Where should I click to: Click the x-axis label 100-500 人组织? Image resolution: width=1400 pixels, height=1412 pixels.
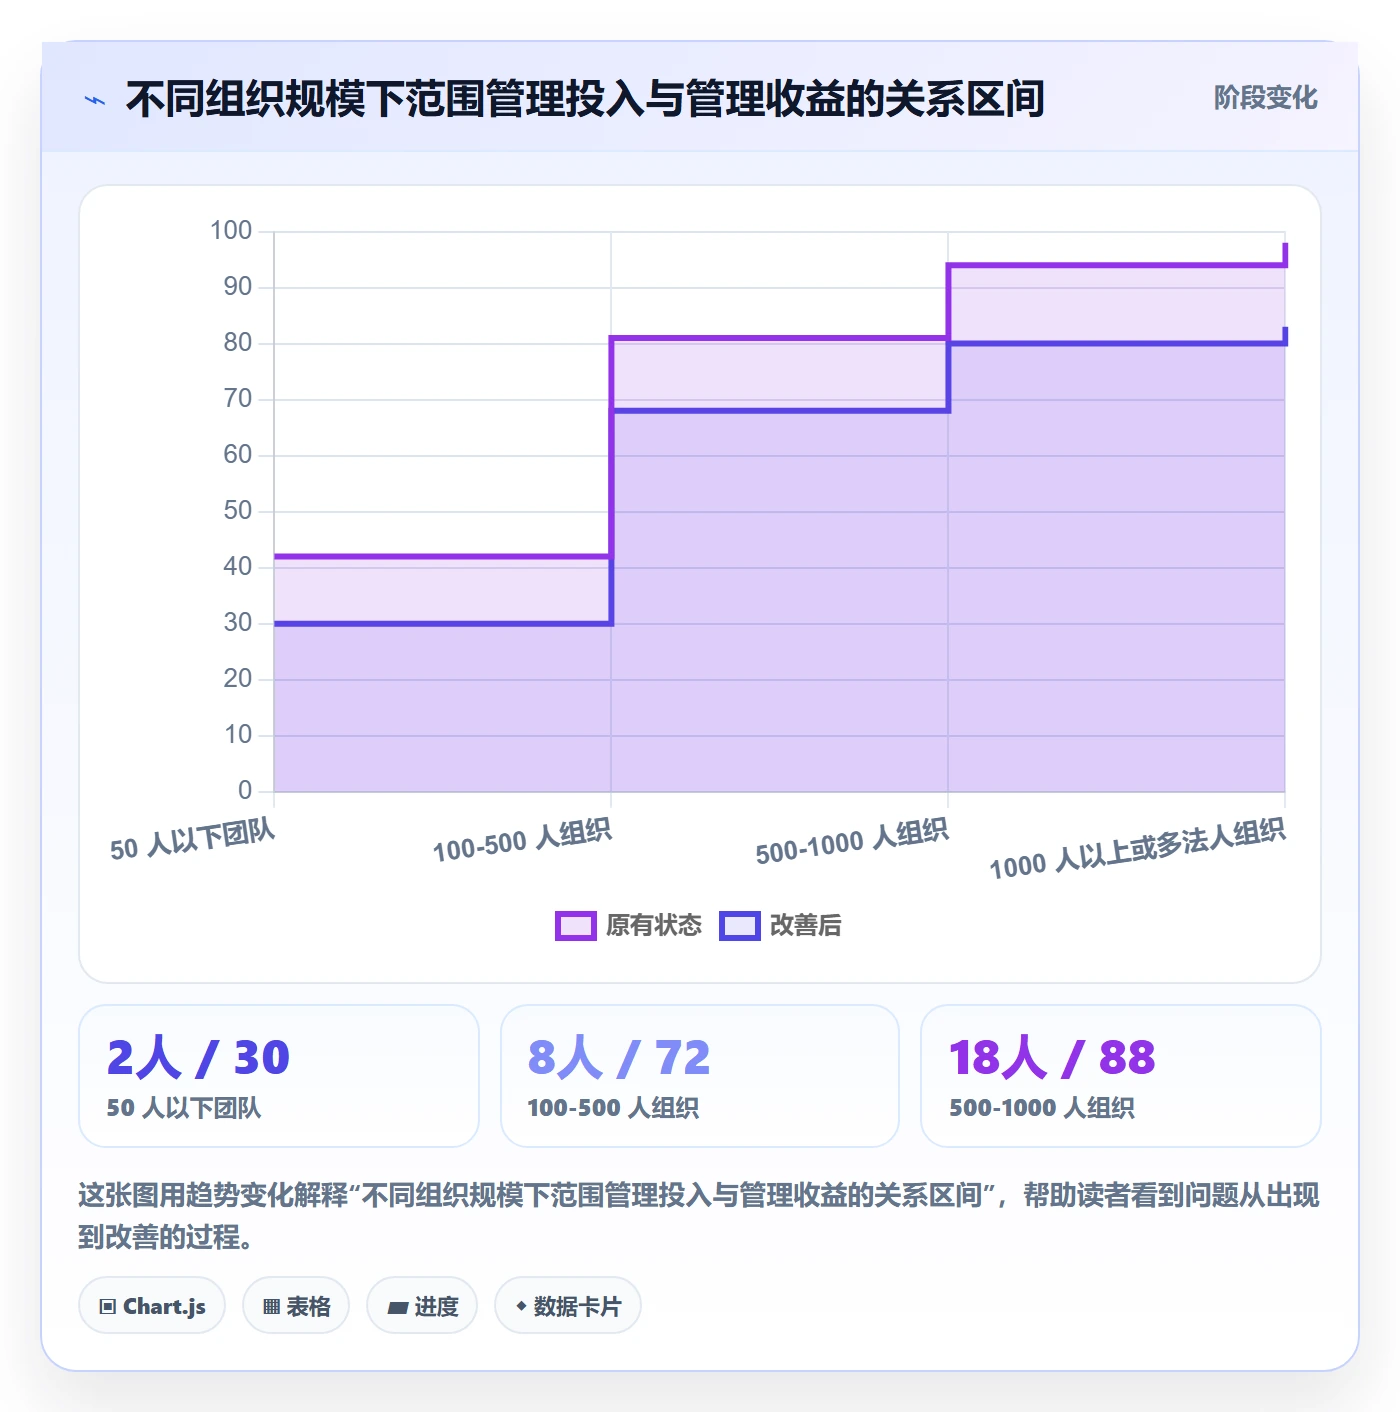522,840
